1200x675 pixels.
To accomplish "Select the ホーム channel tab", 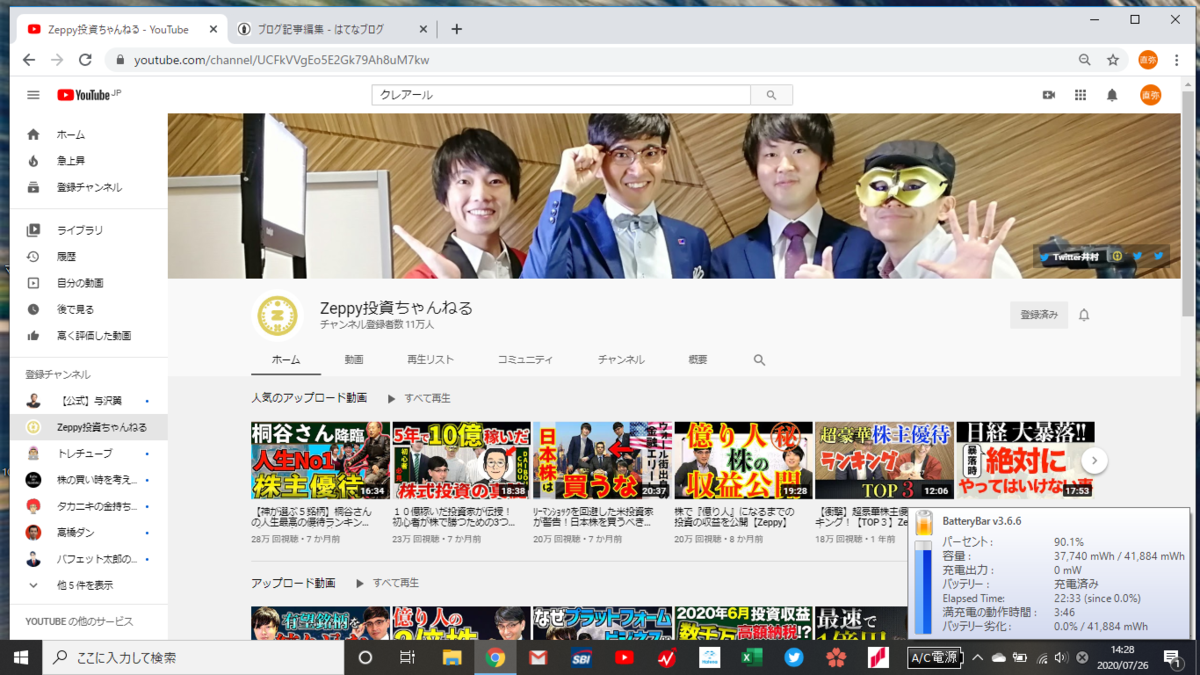I will (x=286, y=360).
